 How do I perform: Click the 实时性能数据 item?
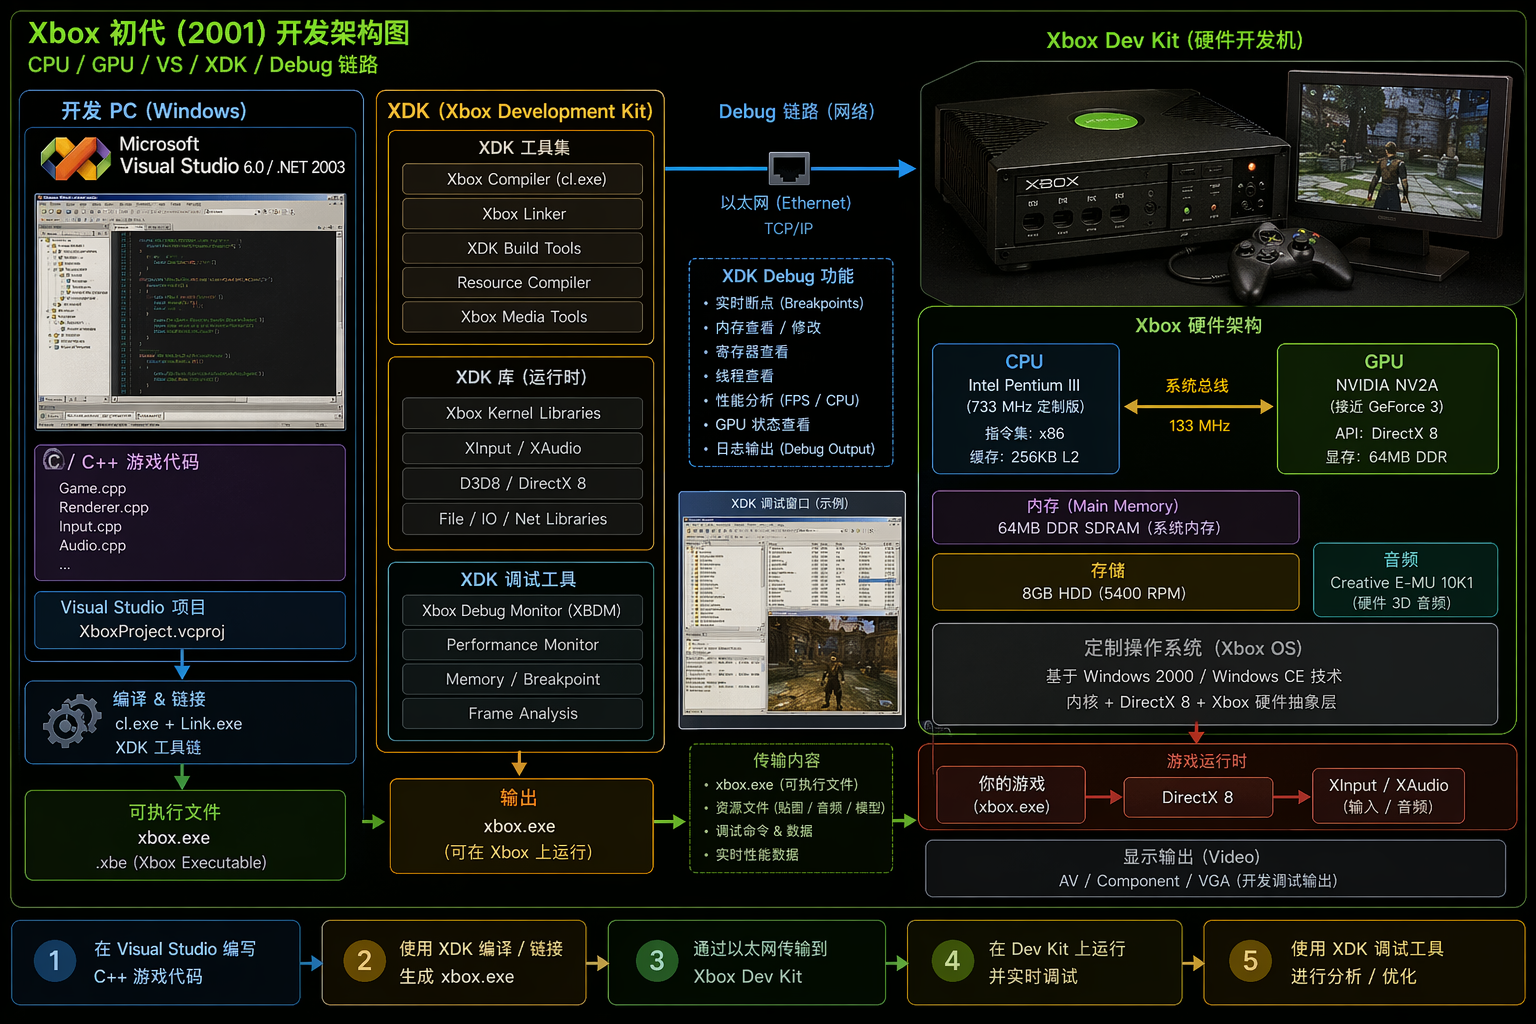point(752,855)
